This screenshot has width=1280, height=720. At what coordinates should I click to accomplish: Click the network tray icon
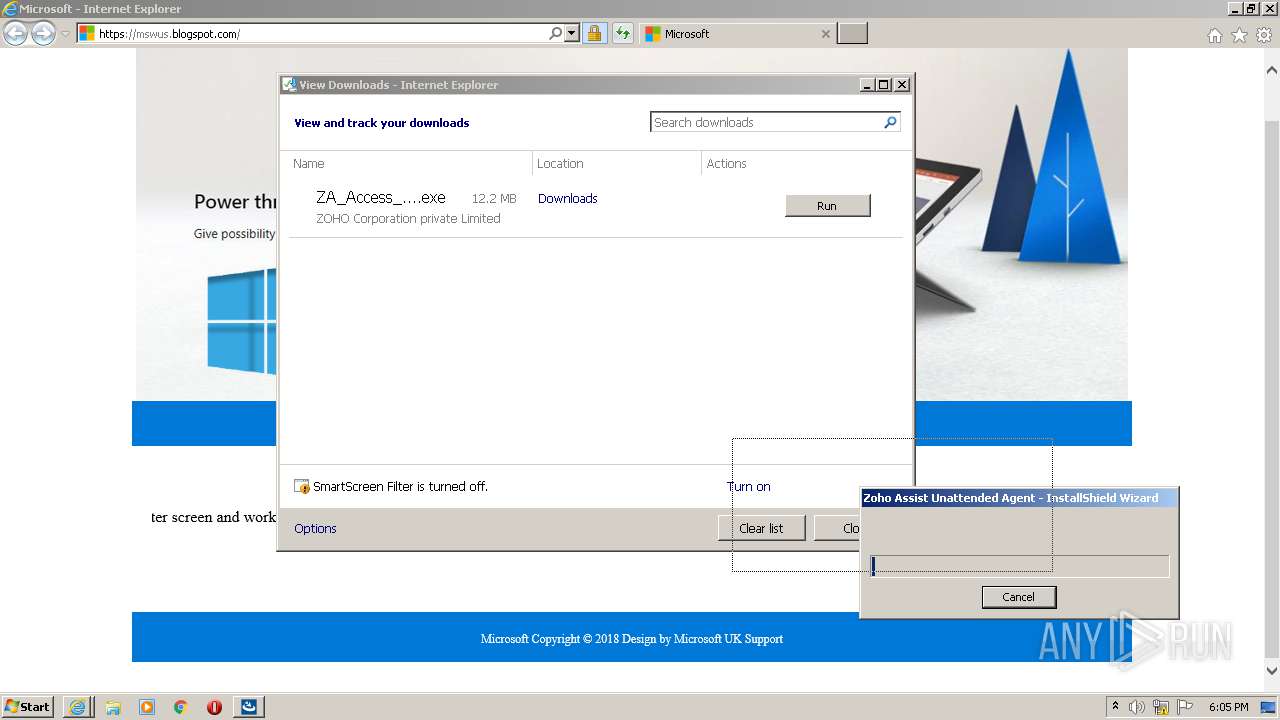tap(1161, 706)
